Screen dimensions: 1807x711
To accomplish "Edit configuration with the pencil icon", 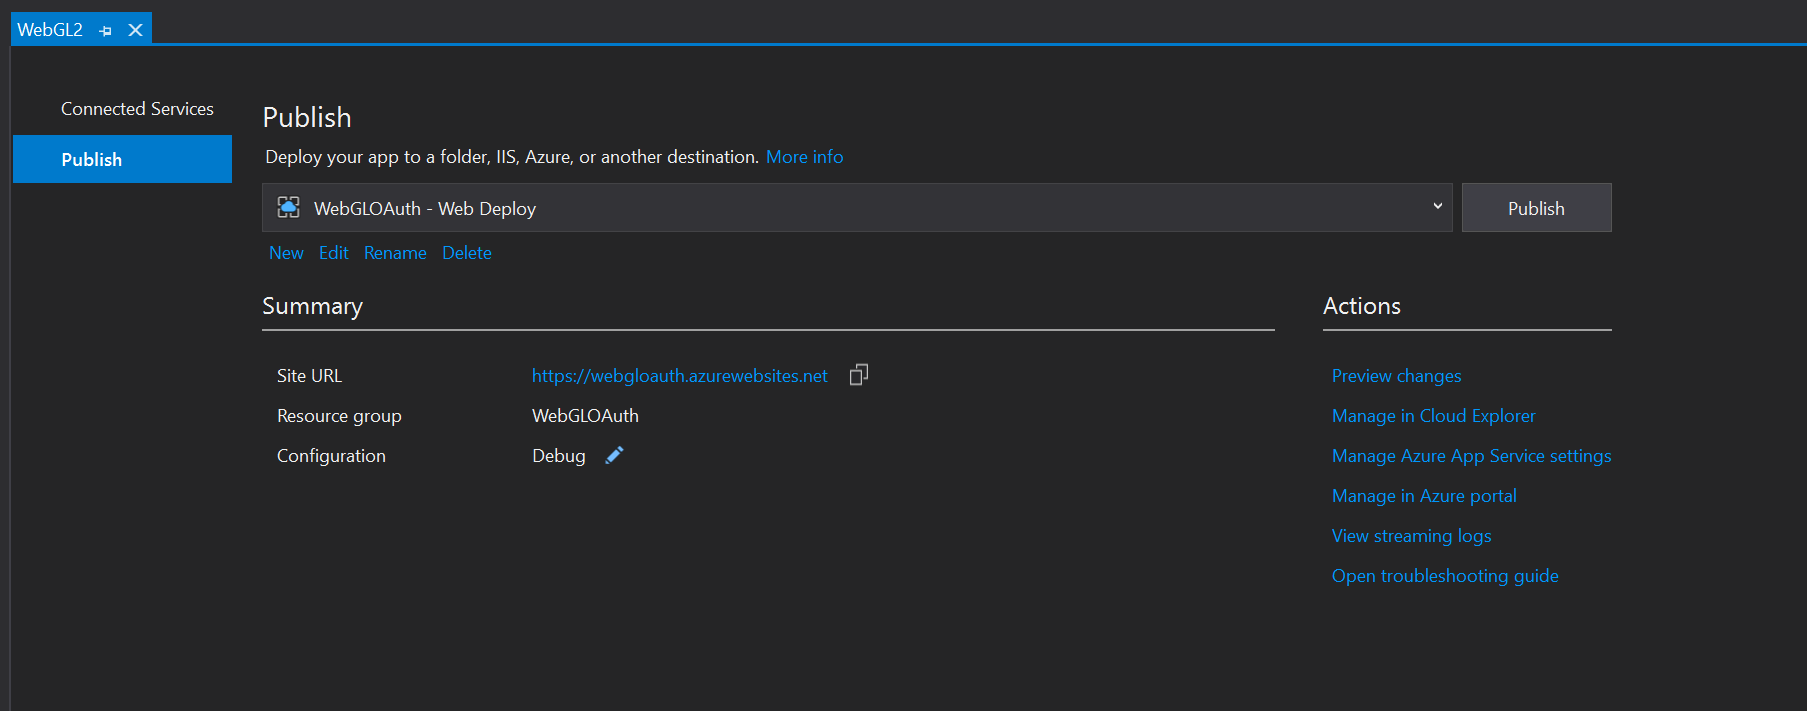I will (614, 455).
